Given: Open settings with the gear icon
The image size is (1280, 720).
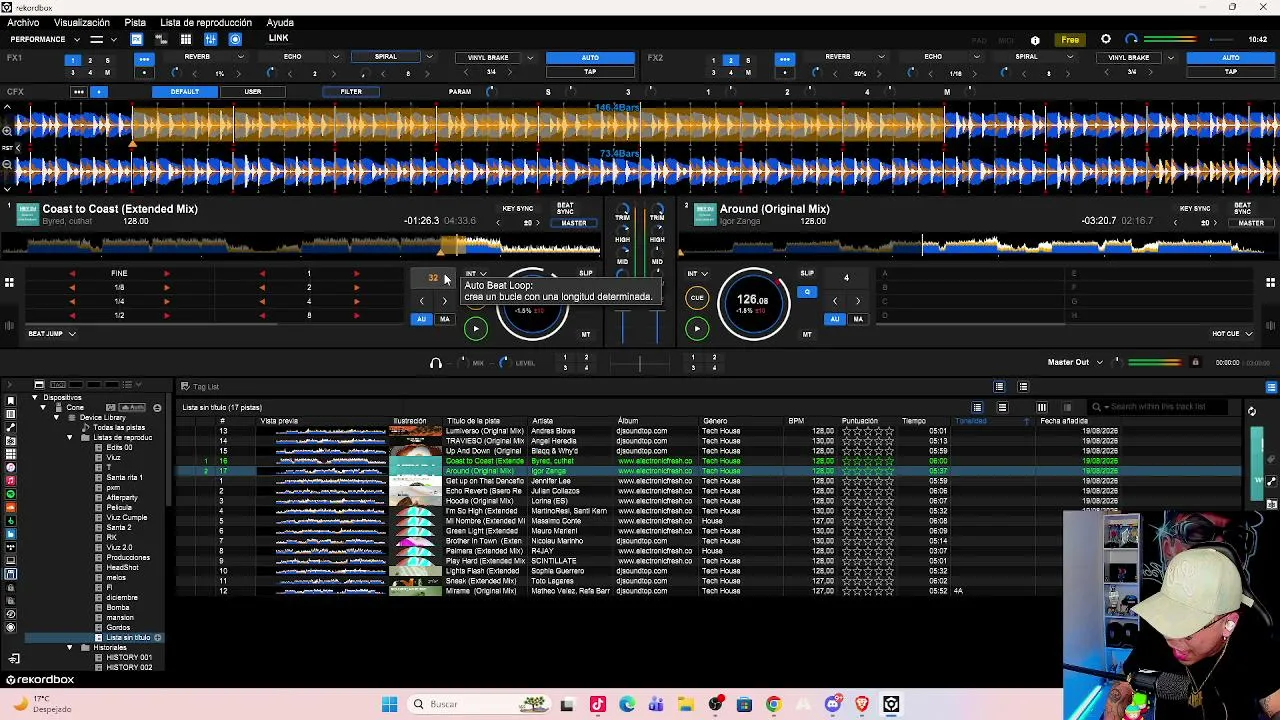Looking at the screenshot, I should click(x=1106, y=40).
